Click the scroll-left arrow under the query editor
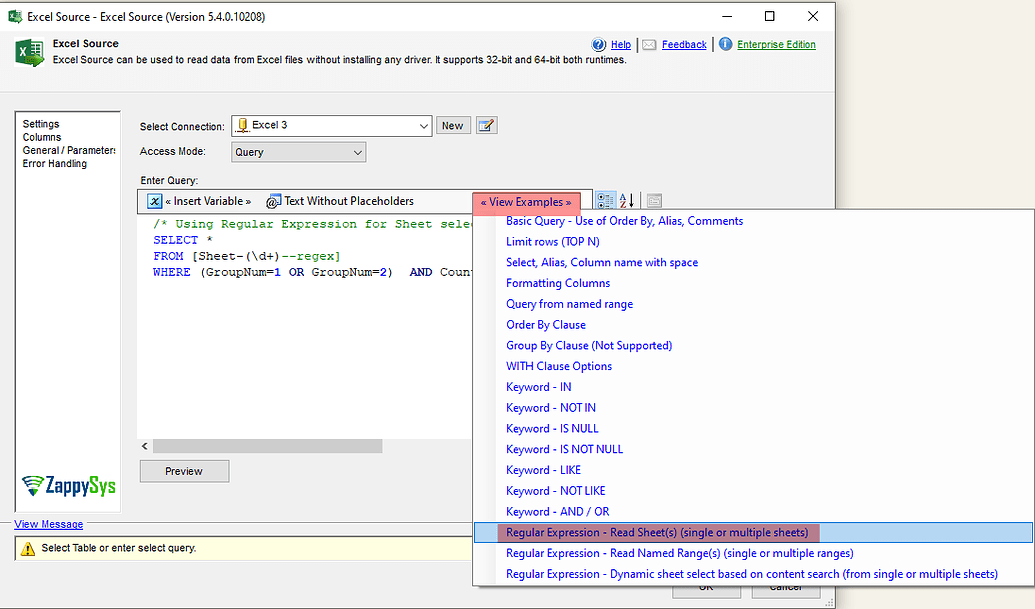Viewport: 1035px width, 609px height. pos(145,447)
